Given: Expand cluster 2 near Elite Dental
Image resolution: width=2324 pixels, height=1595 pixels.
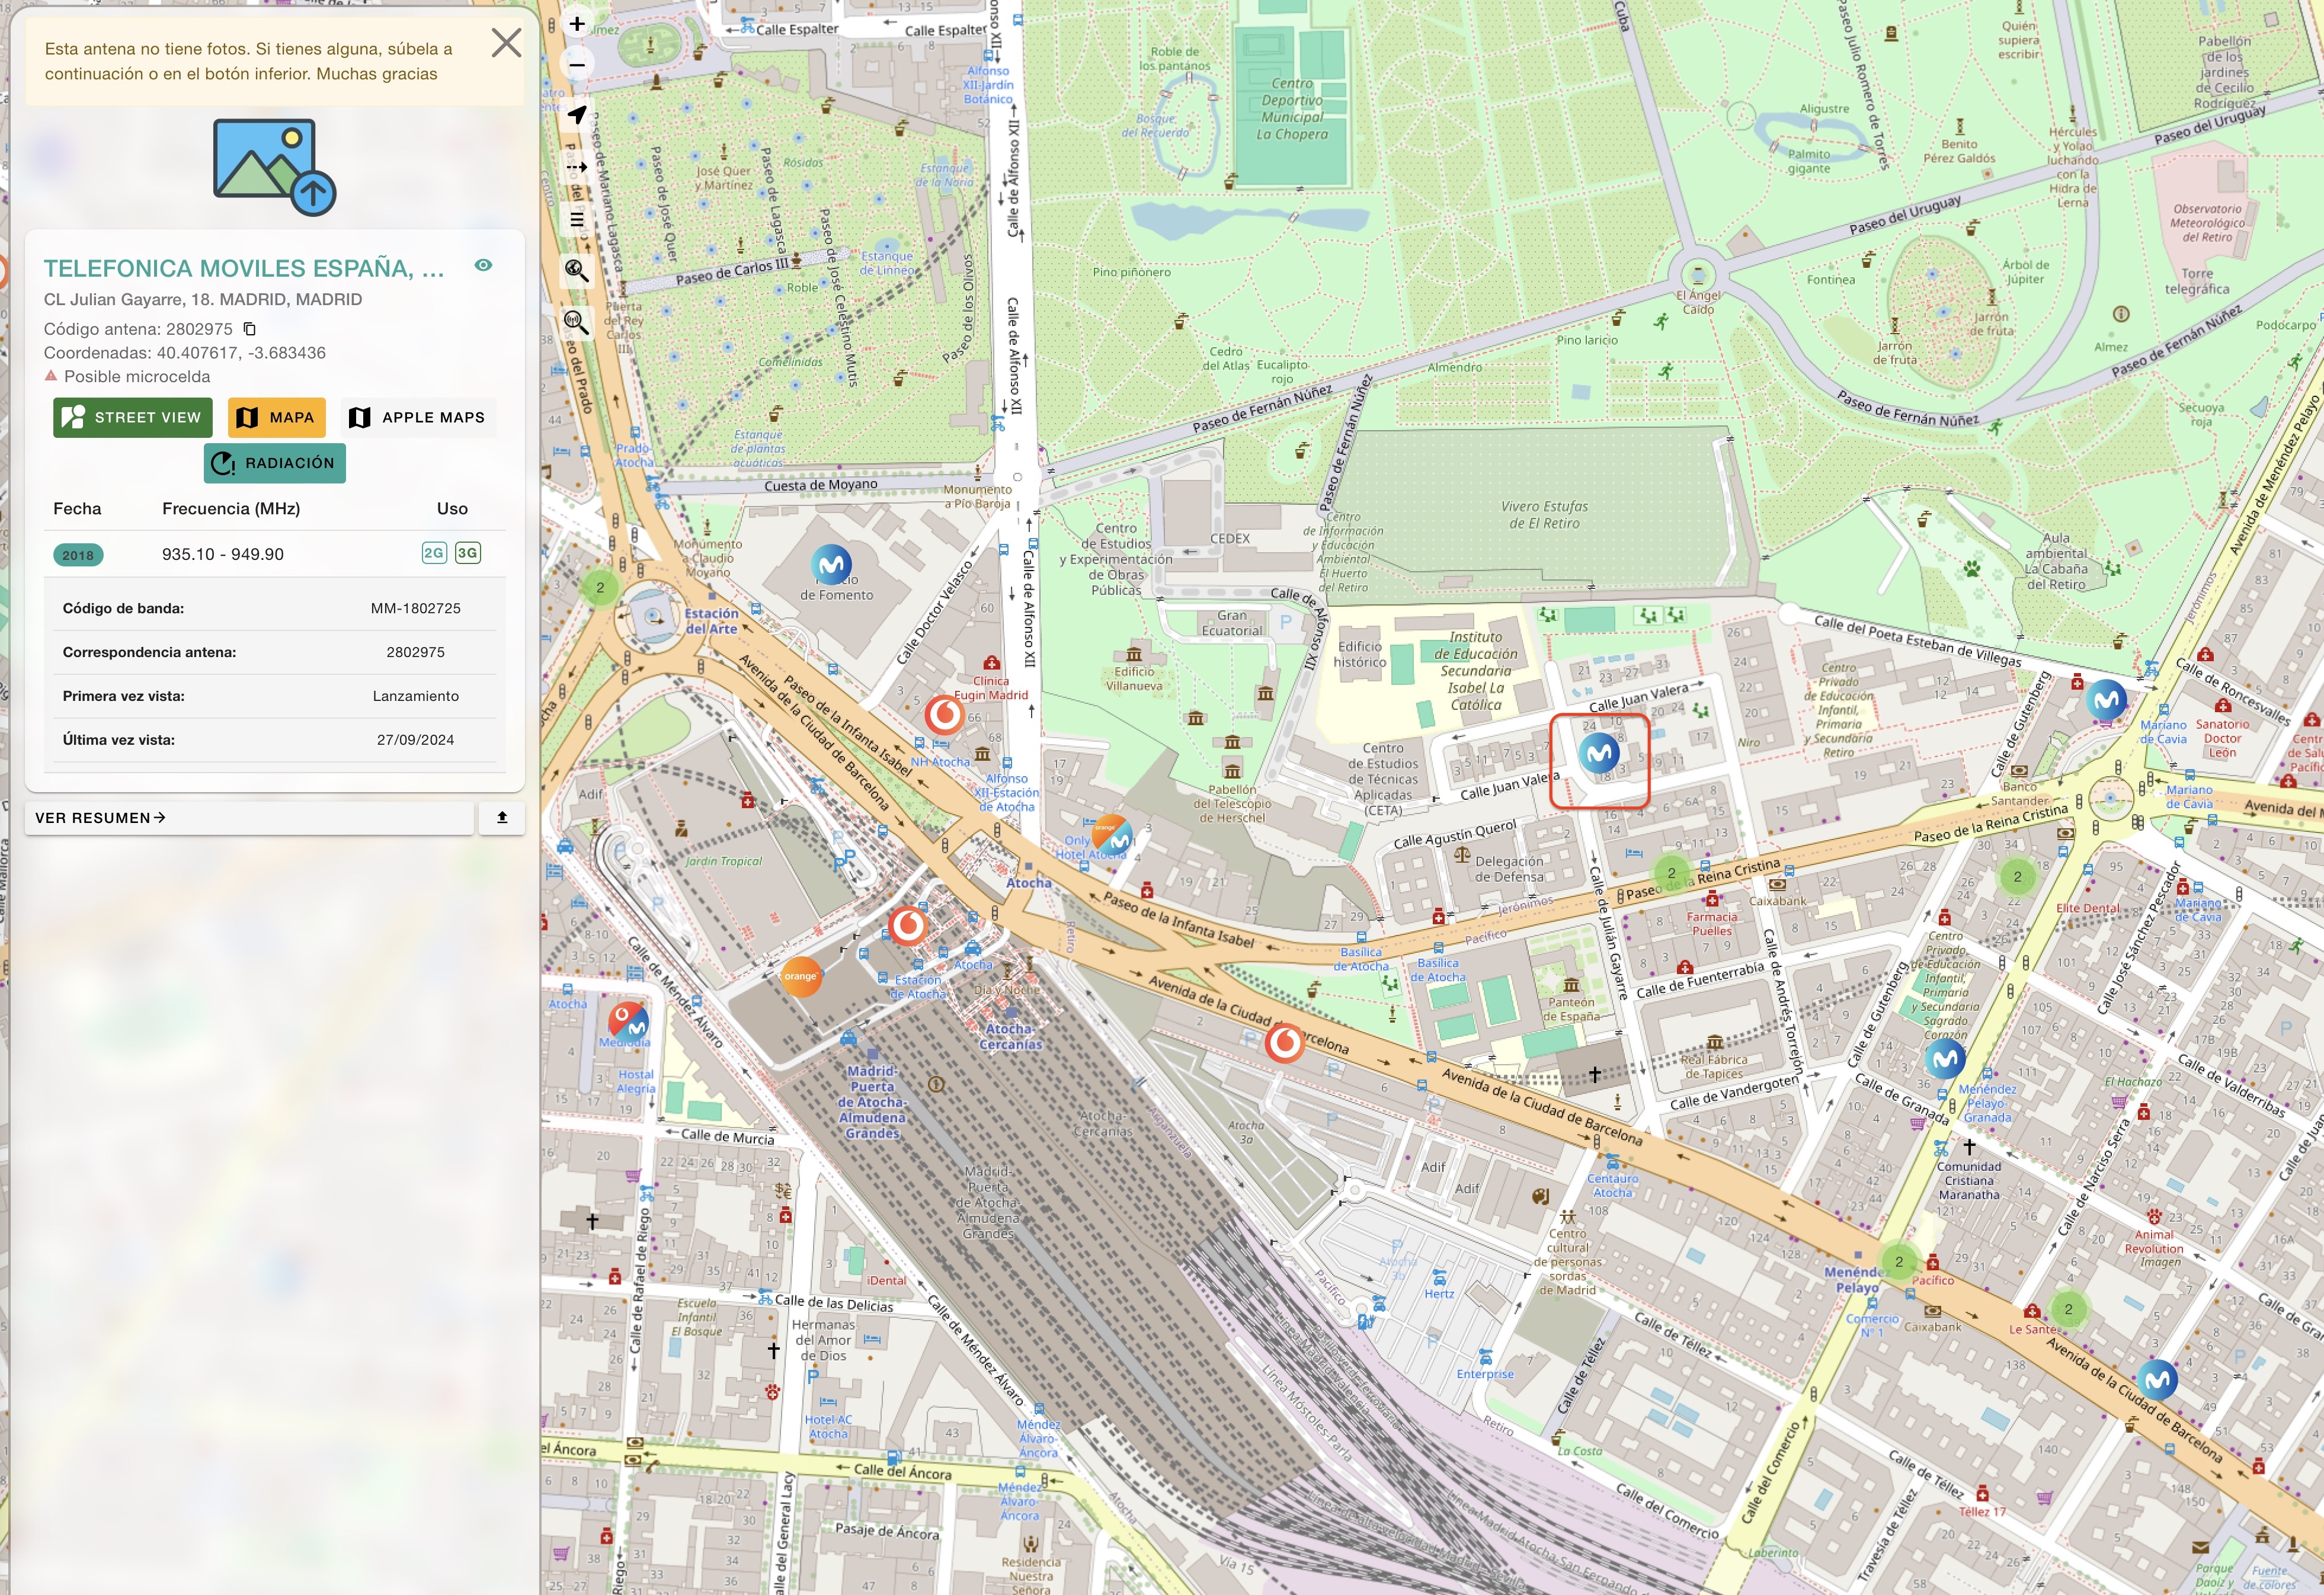Looking at the screenshot, I should click(x=2017, y=877).
